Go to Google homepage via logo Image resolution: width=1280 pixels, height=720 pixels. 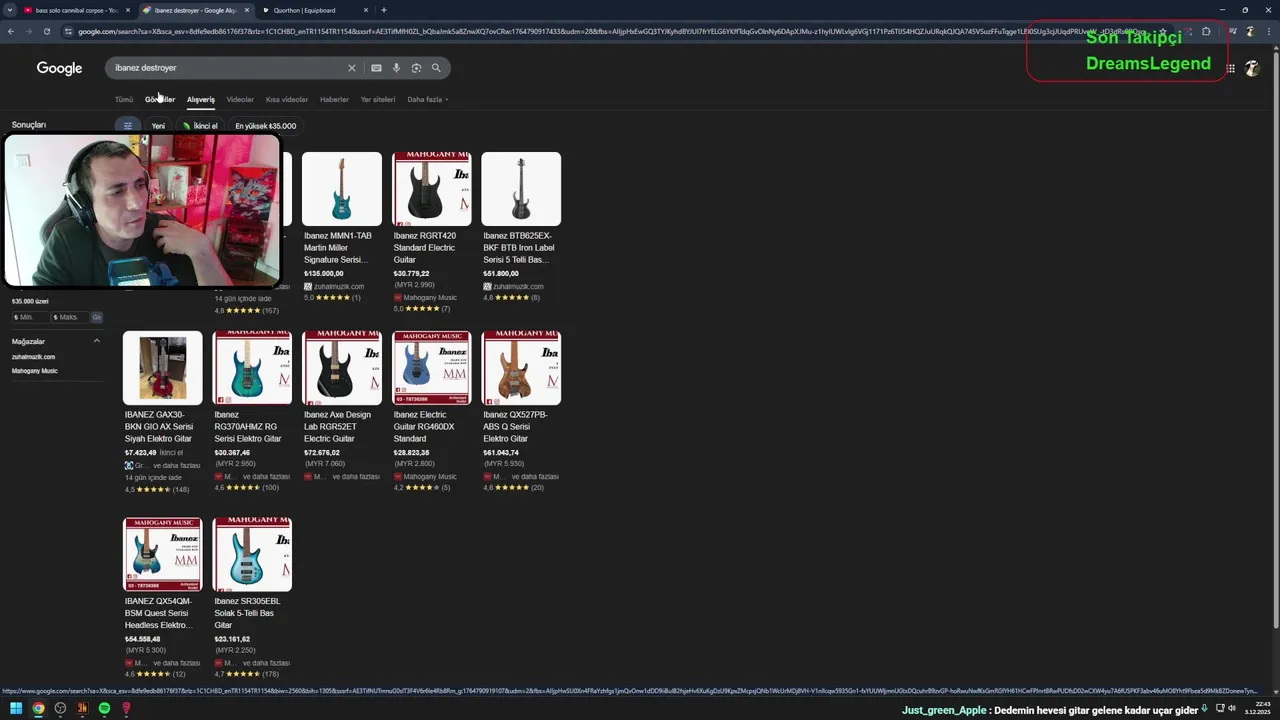(59, 68)
